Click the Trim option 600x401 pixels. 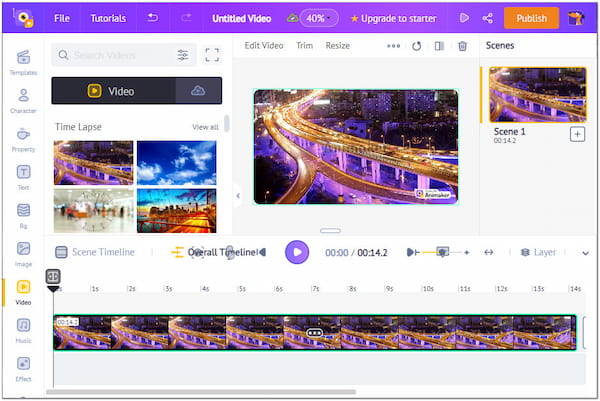tap(305, 46)
